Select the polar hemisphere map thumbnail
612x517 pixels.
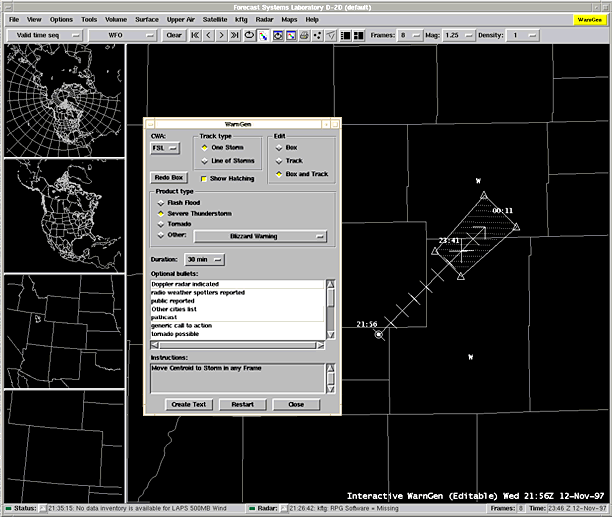[x=64, y=101]
